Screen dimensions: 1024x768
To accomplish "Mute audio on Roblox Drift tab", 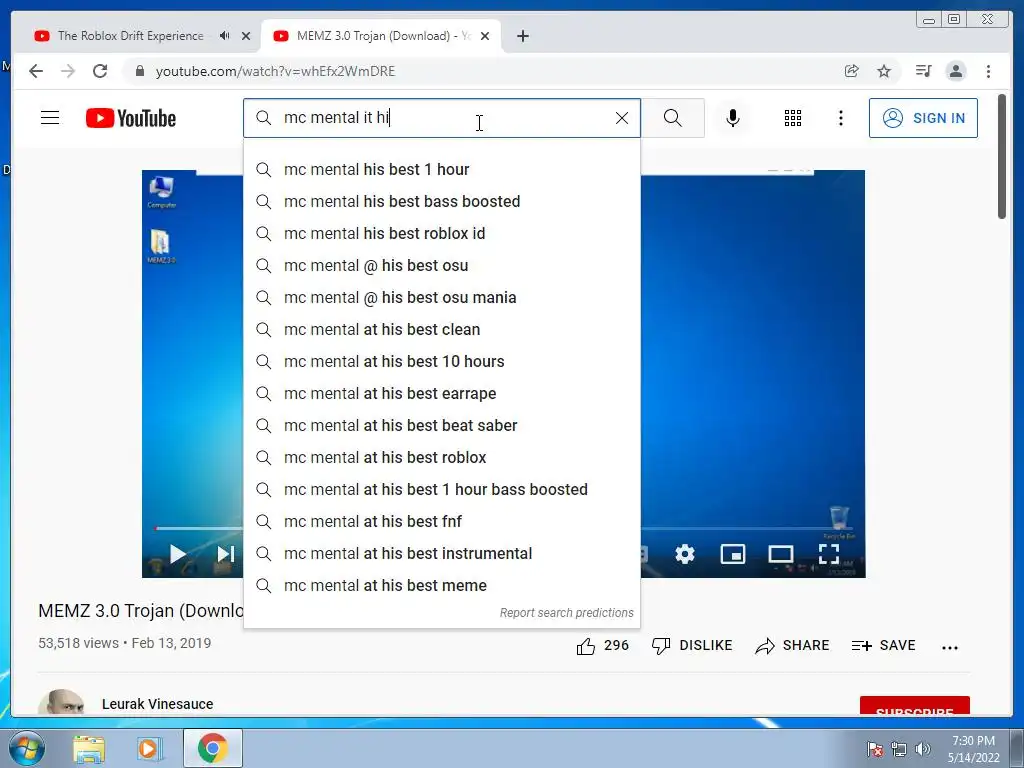I will pos(225,36).
